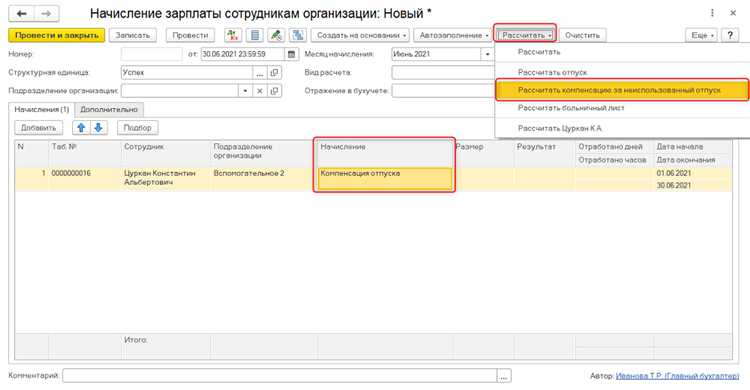Viewport: 750px width, 390px height.
Task: Clear the Подразделение организации field
Action: point(260,91)
